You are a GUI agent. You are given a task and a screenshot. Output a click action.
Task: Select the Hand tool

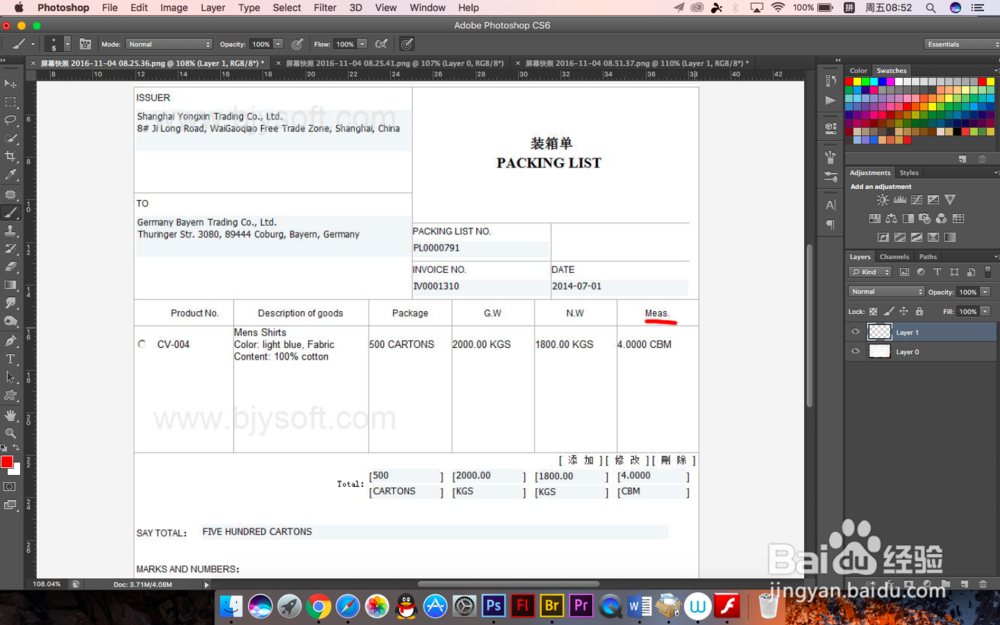(10, 415)
